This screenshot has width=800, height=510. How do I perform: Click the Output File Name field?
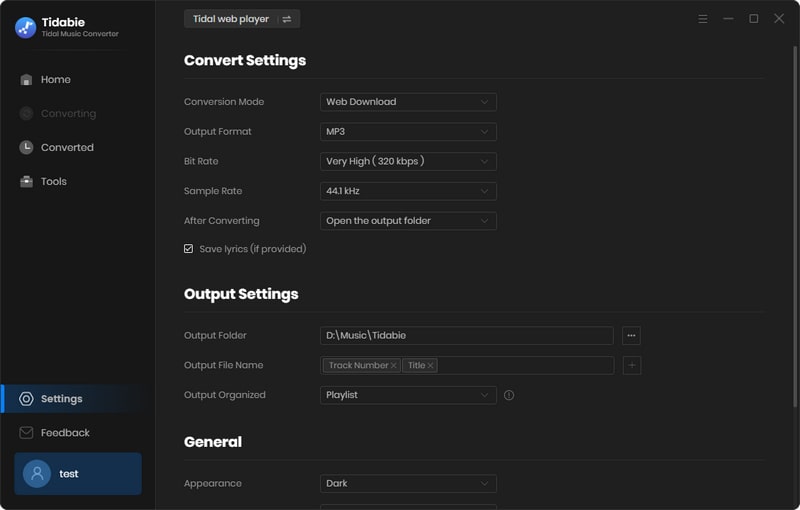467,365
